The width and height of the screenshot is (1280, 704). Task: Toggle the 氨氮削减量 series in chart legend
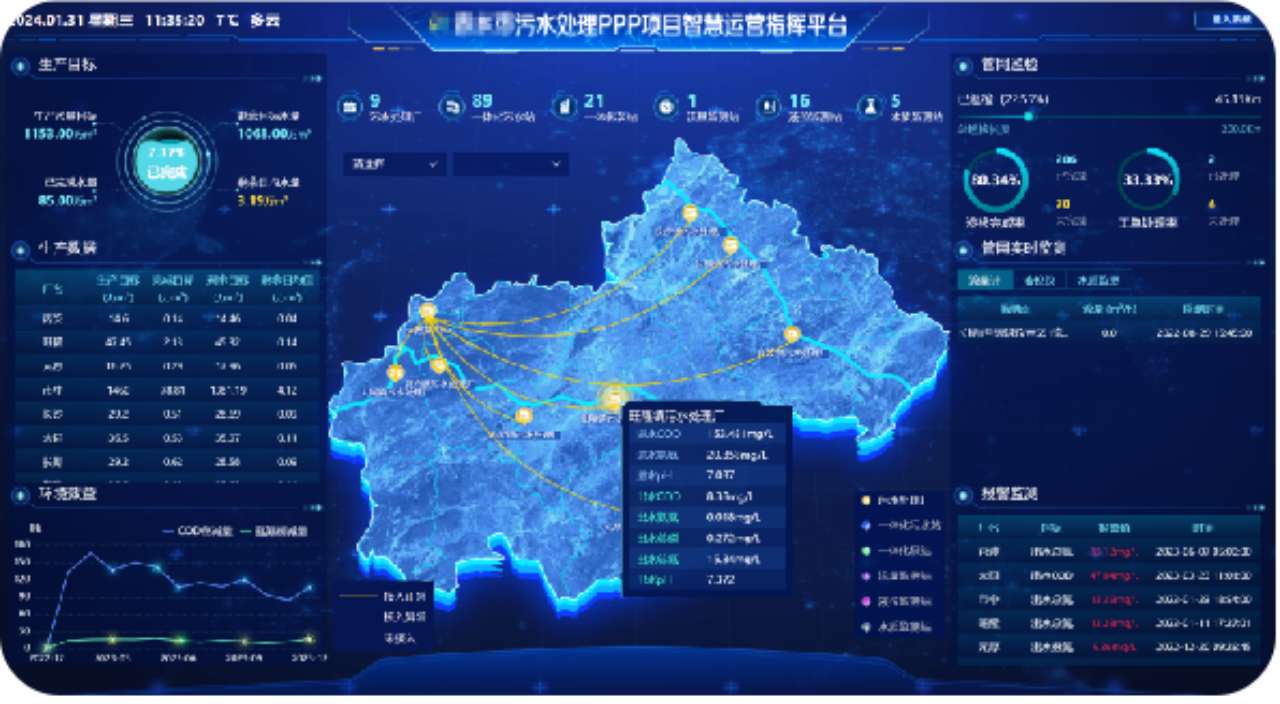pyautogui.click(x=273, y=531)
